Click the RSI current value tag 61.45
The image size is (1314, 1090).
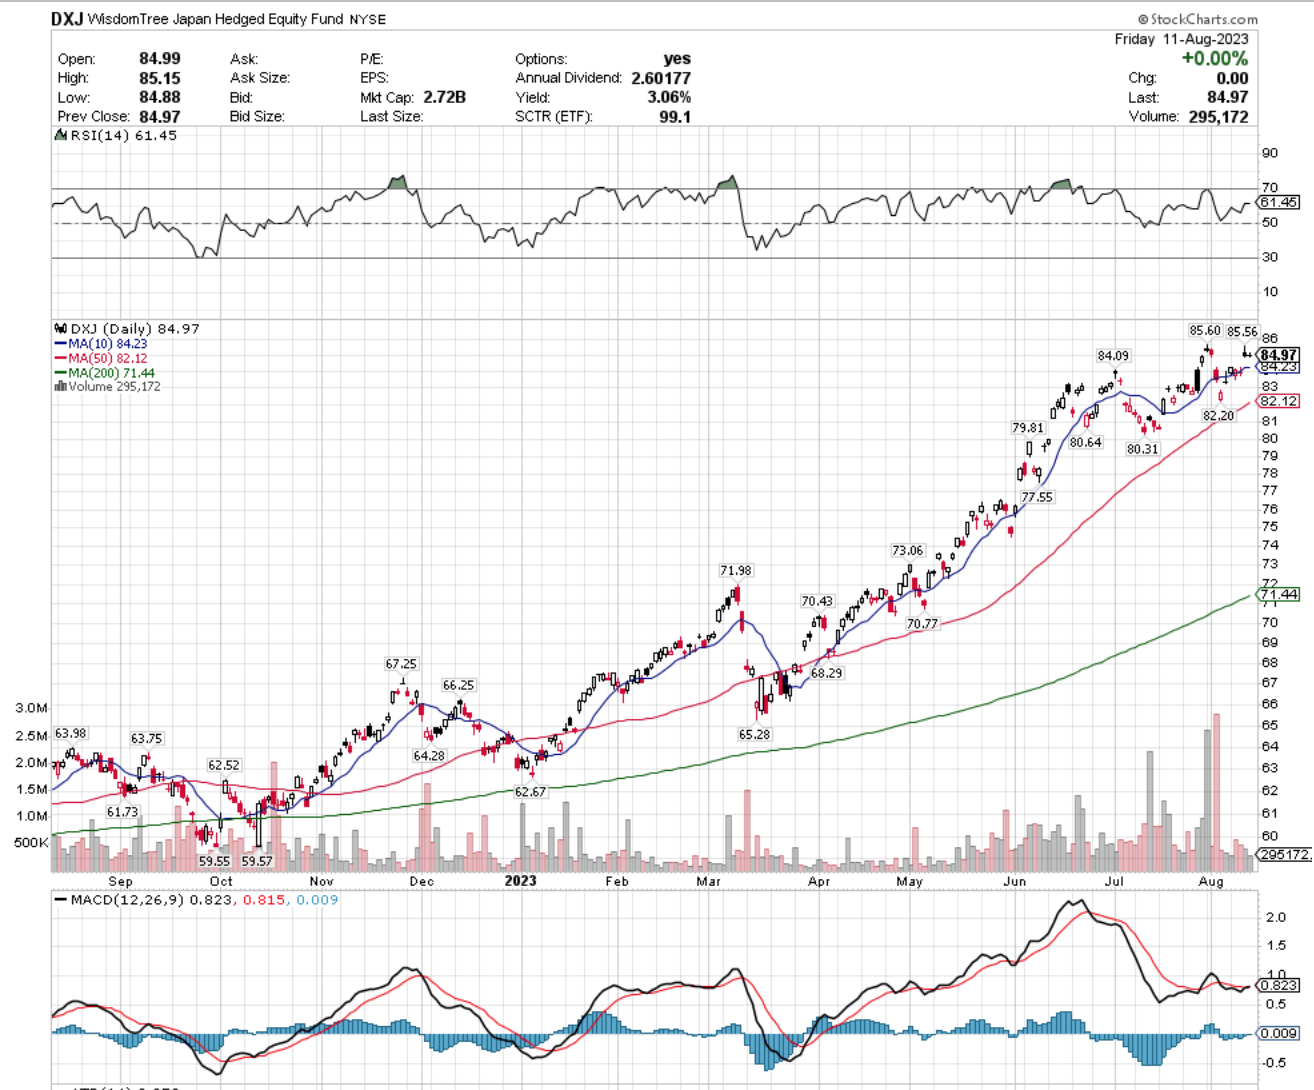pyautogui.click(x=1279, y=202)
